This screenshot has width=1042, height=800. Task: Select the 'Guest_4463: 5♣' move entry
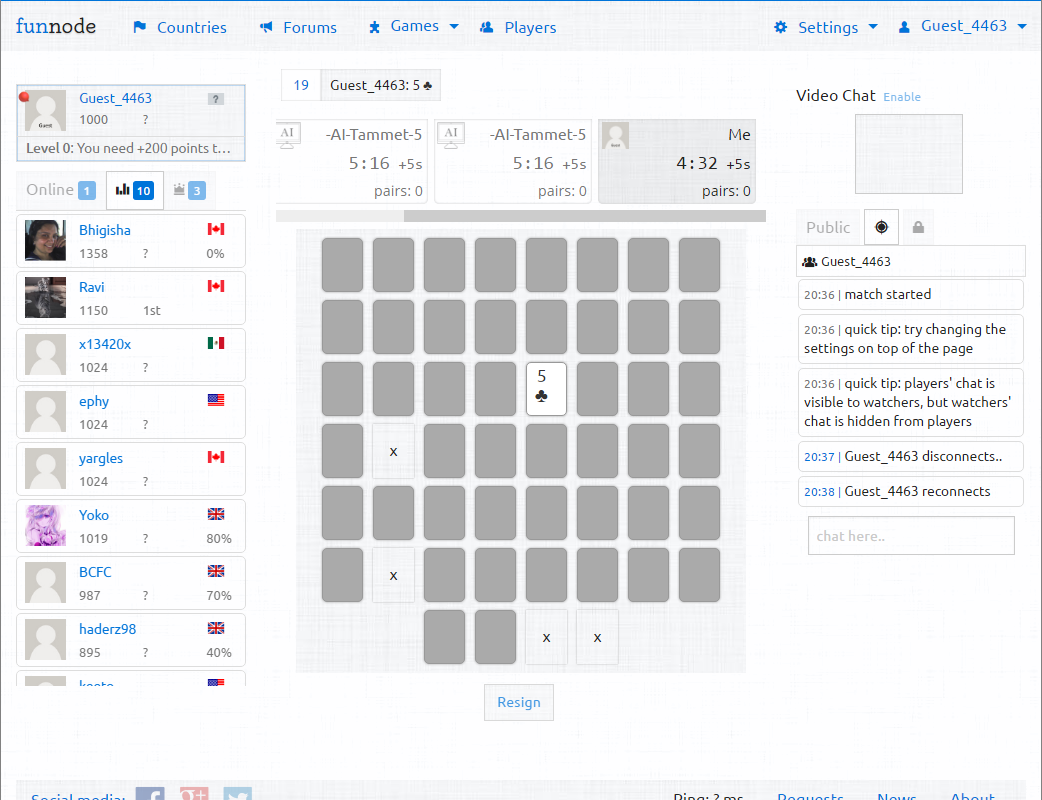click(x=381, y=85)
